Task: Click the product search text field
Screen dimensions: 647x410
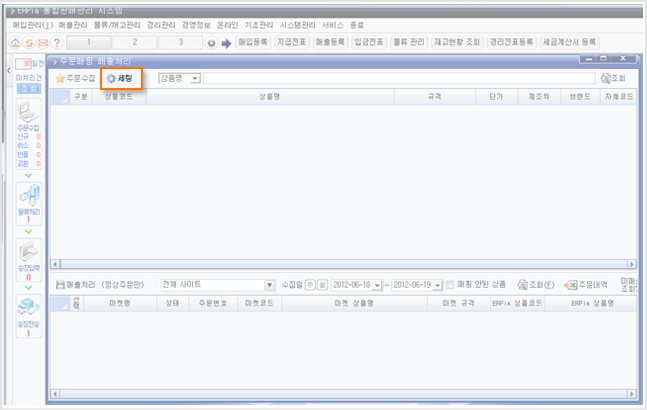Action: pyautogui.click(x=398, y=78)
